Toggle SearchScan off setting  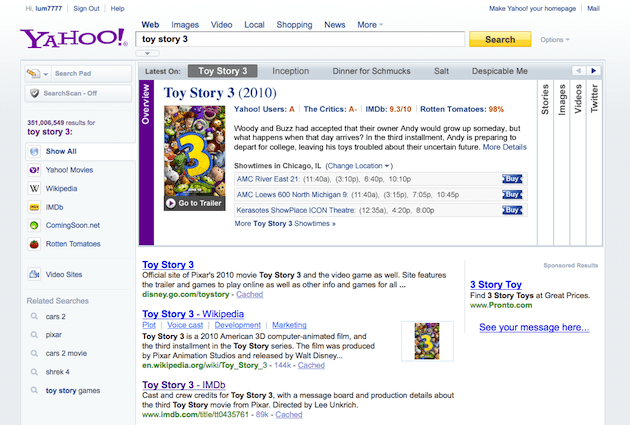click(70, 92)
